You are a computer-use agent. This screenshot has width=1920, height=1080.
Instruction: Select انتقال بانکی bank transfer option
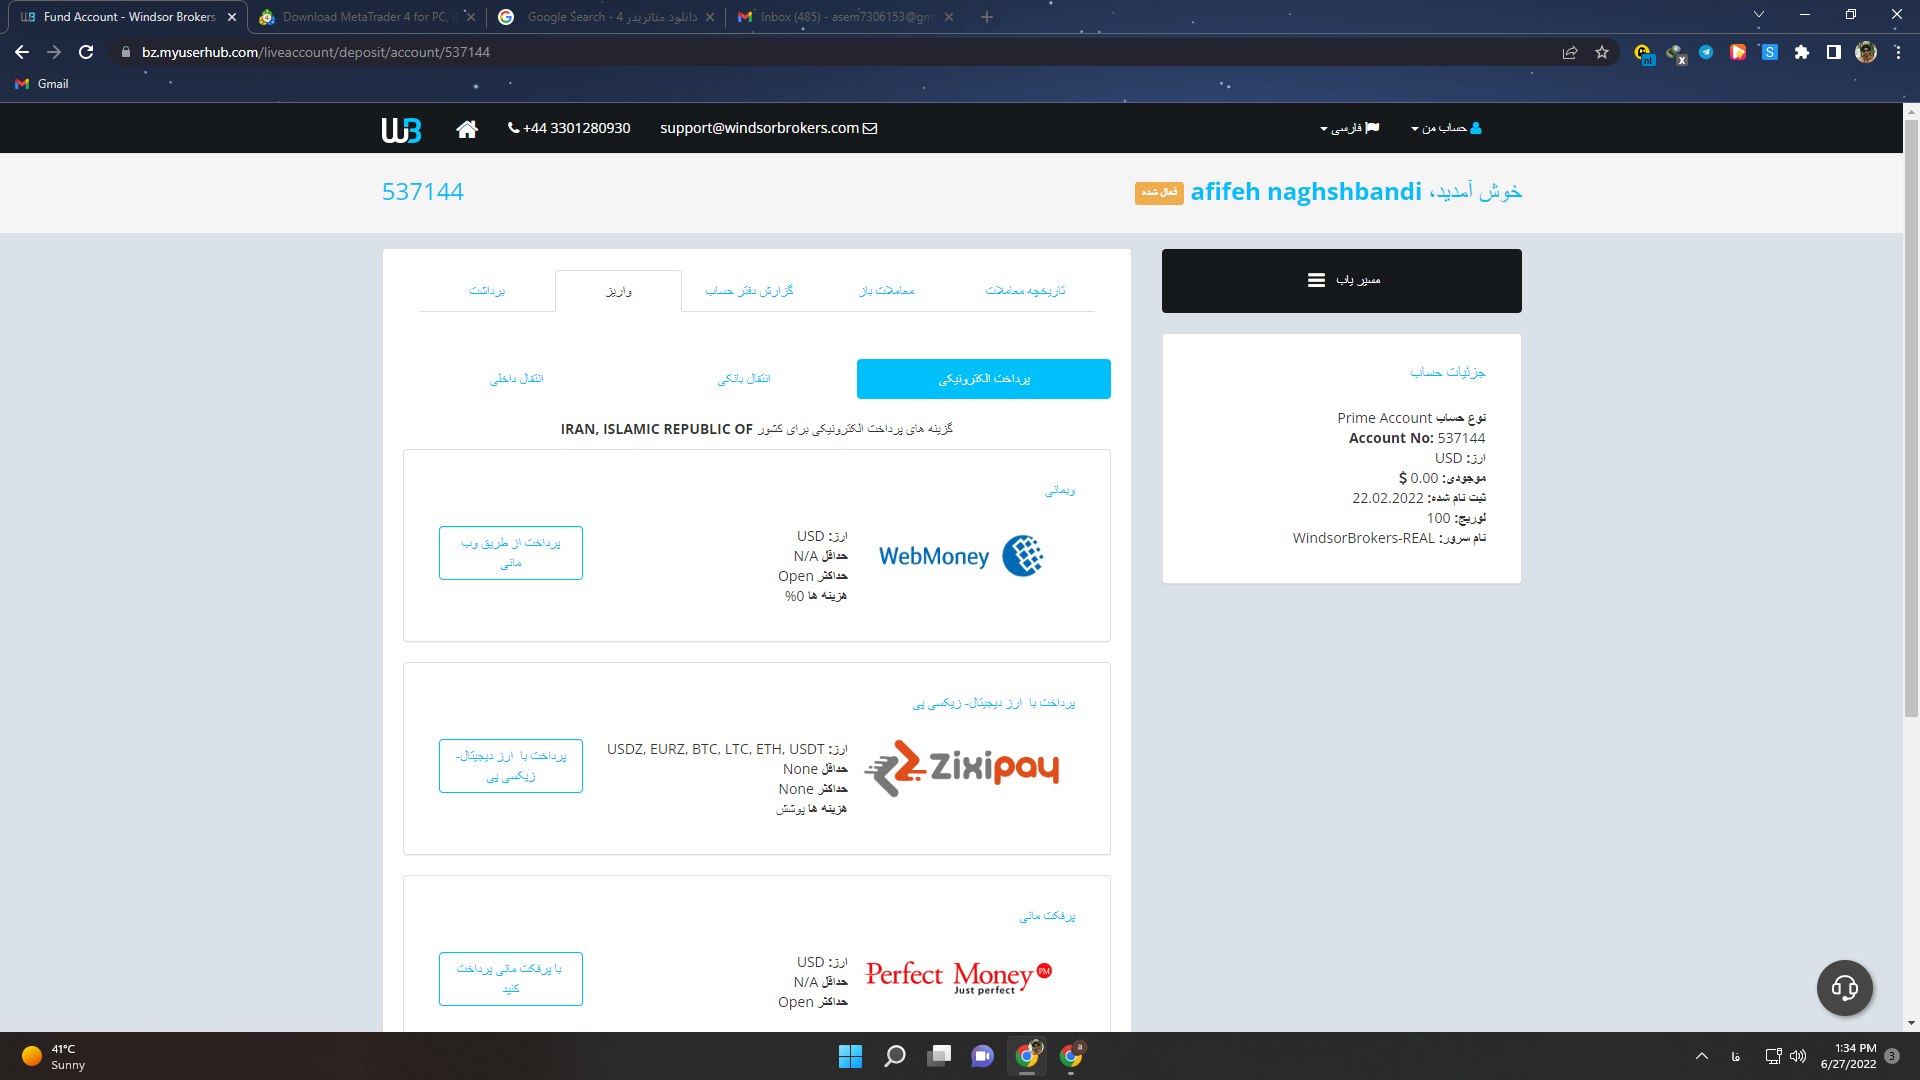pyautogui.click(x=744, y=379)
